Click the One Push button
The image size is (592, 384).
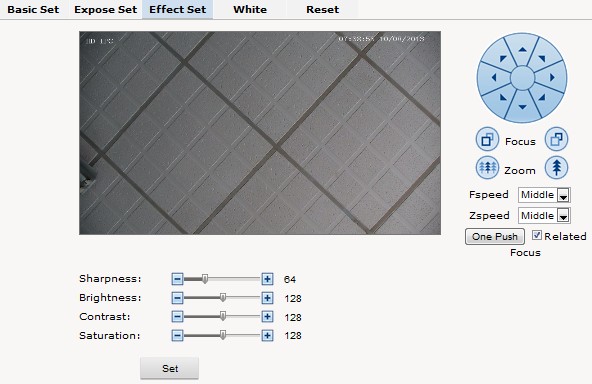(495, 237)
